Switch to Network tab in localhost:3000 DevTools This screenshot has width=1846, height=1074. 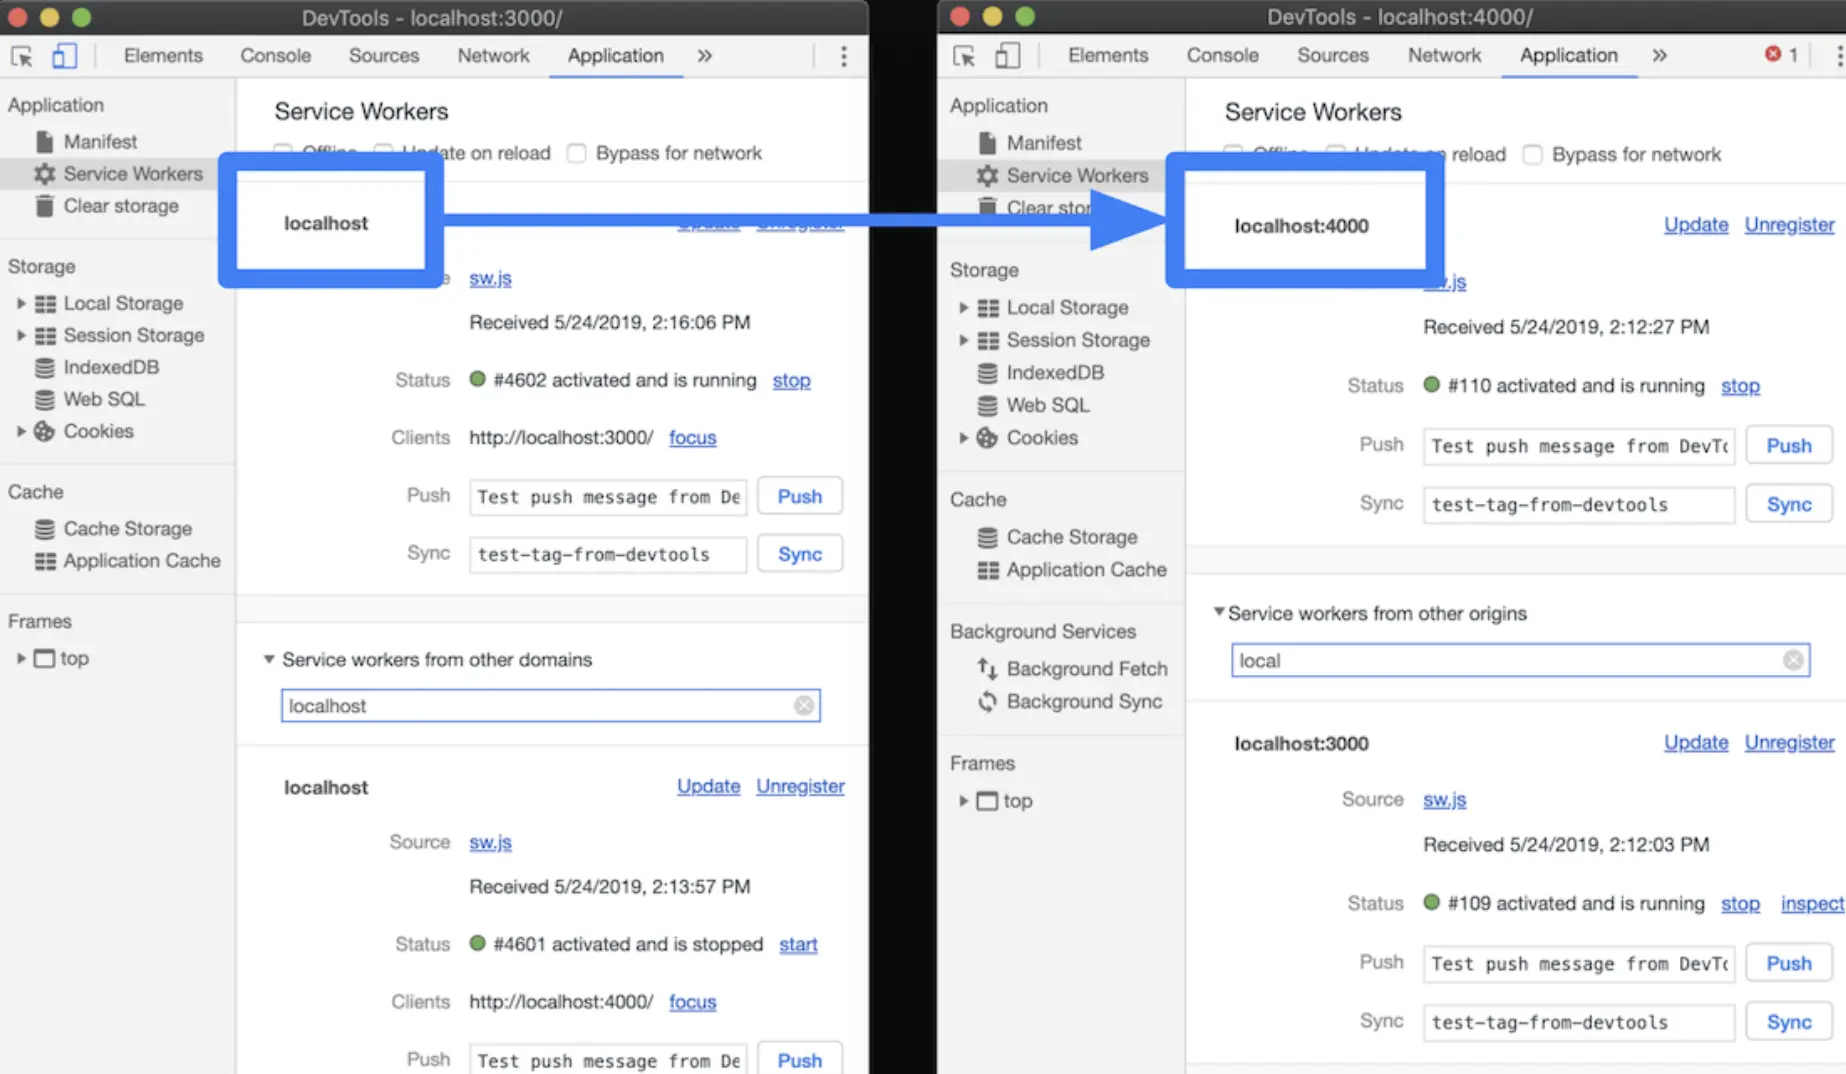493,56
